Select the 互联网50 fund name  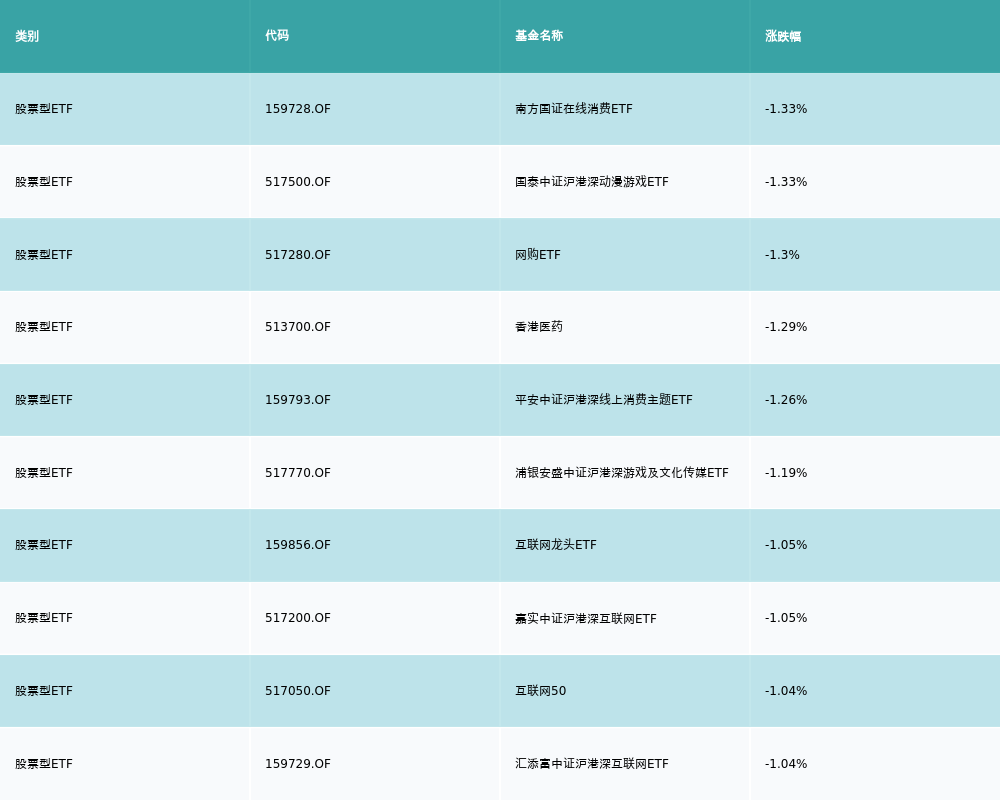click(541, 691)
